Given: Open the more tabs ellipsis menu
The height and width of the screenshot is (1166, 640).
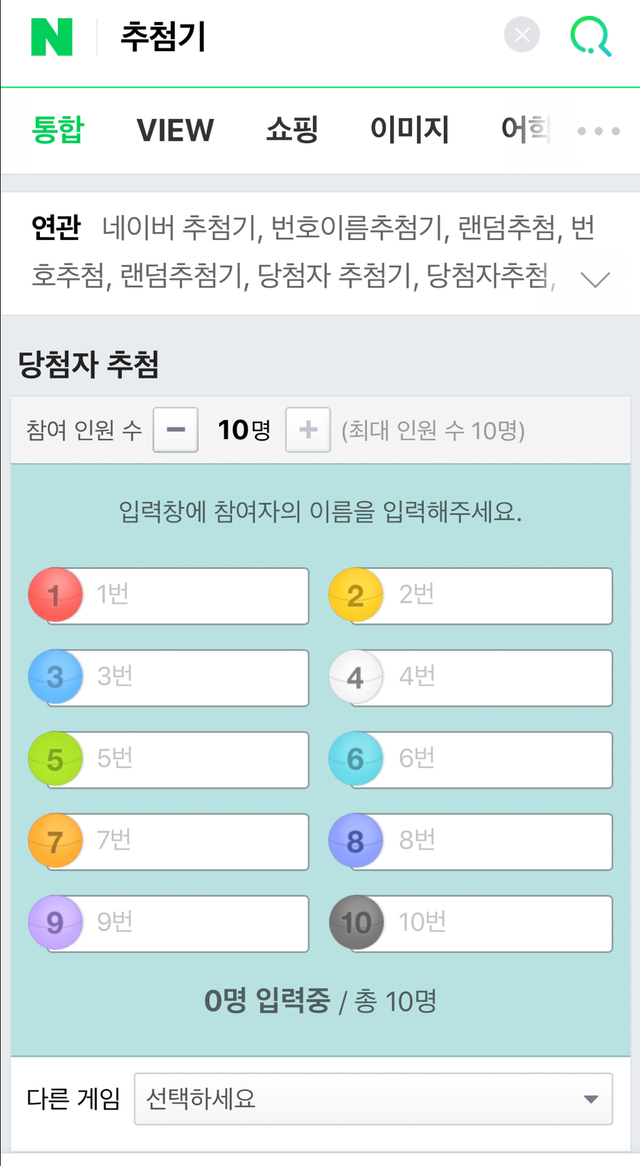Looking at the screenshot, I should click(599, 131).
